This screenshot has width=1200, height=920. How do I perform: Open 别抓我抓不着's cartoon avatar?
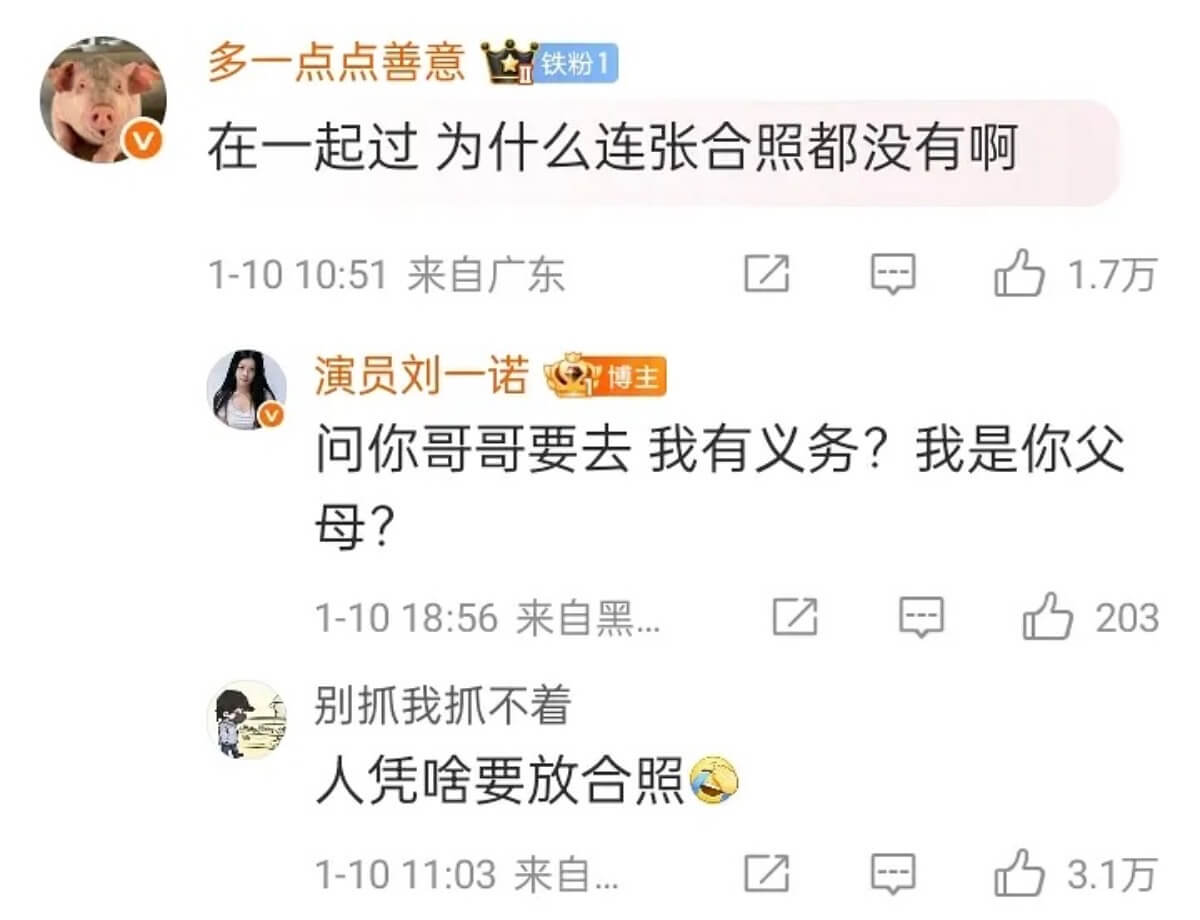[x=246, y=720]
